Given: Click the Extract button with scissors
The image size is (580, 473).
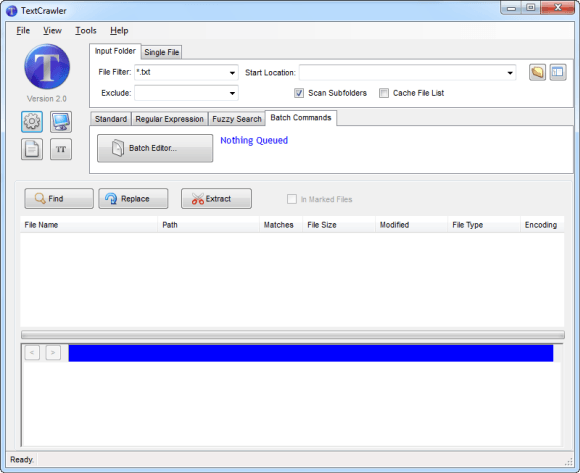Looking at the screenshot, I should pyautogui.click(x=216, y=199).
